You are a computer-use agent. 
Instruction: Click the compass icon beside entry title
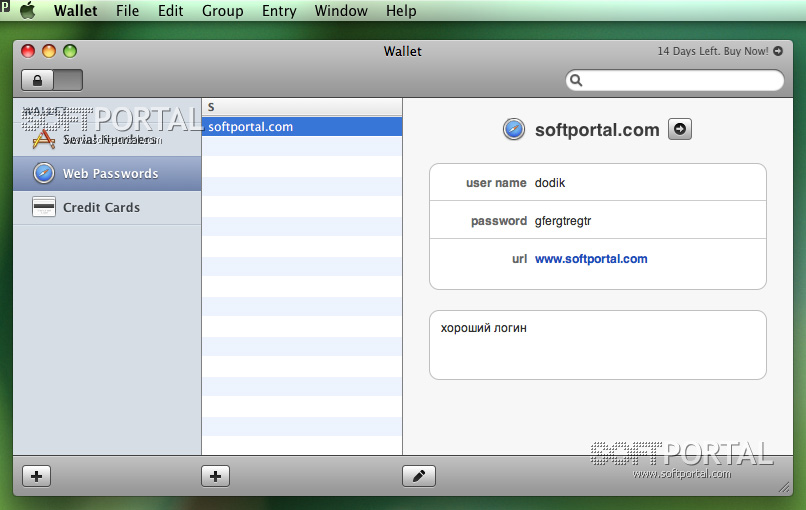point(514,129)
